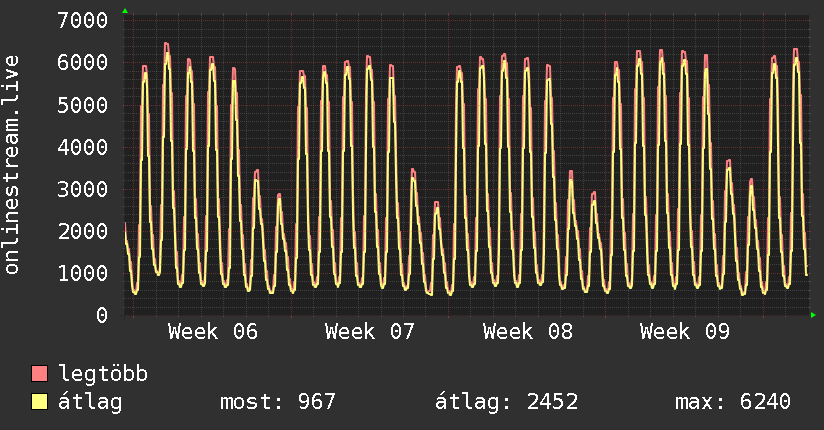824x430 pixels.
Task: Click the 'átlag: 2452' average value
Action: click(x=506, y=402)
